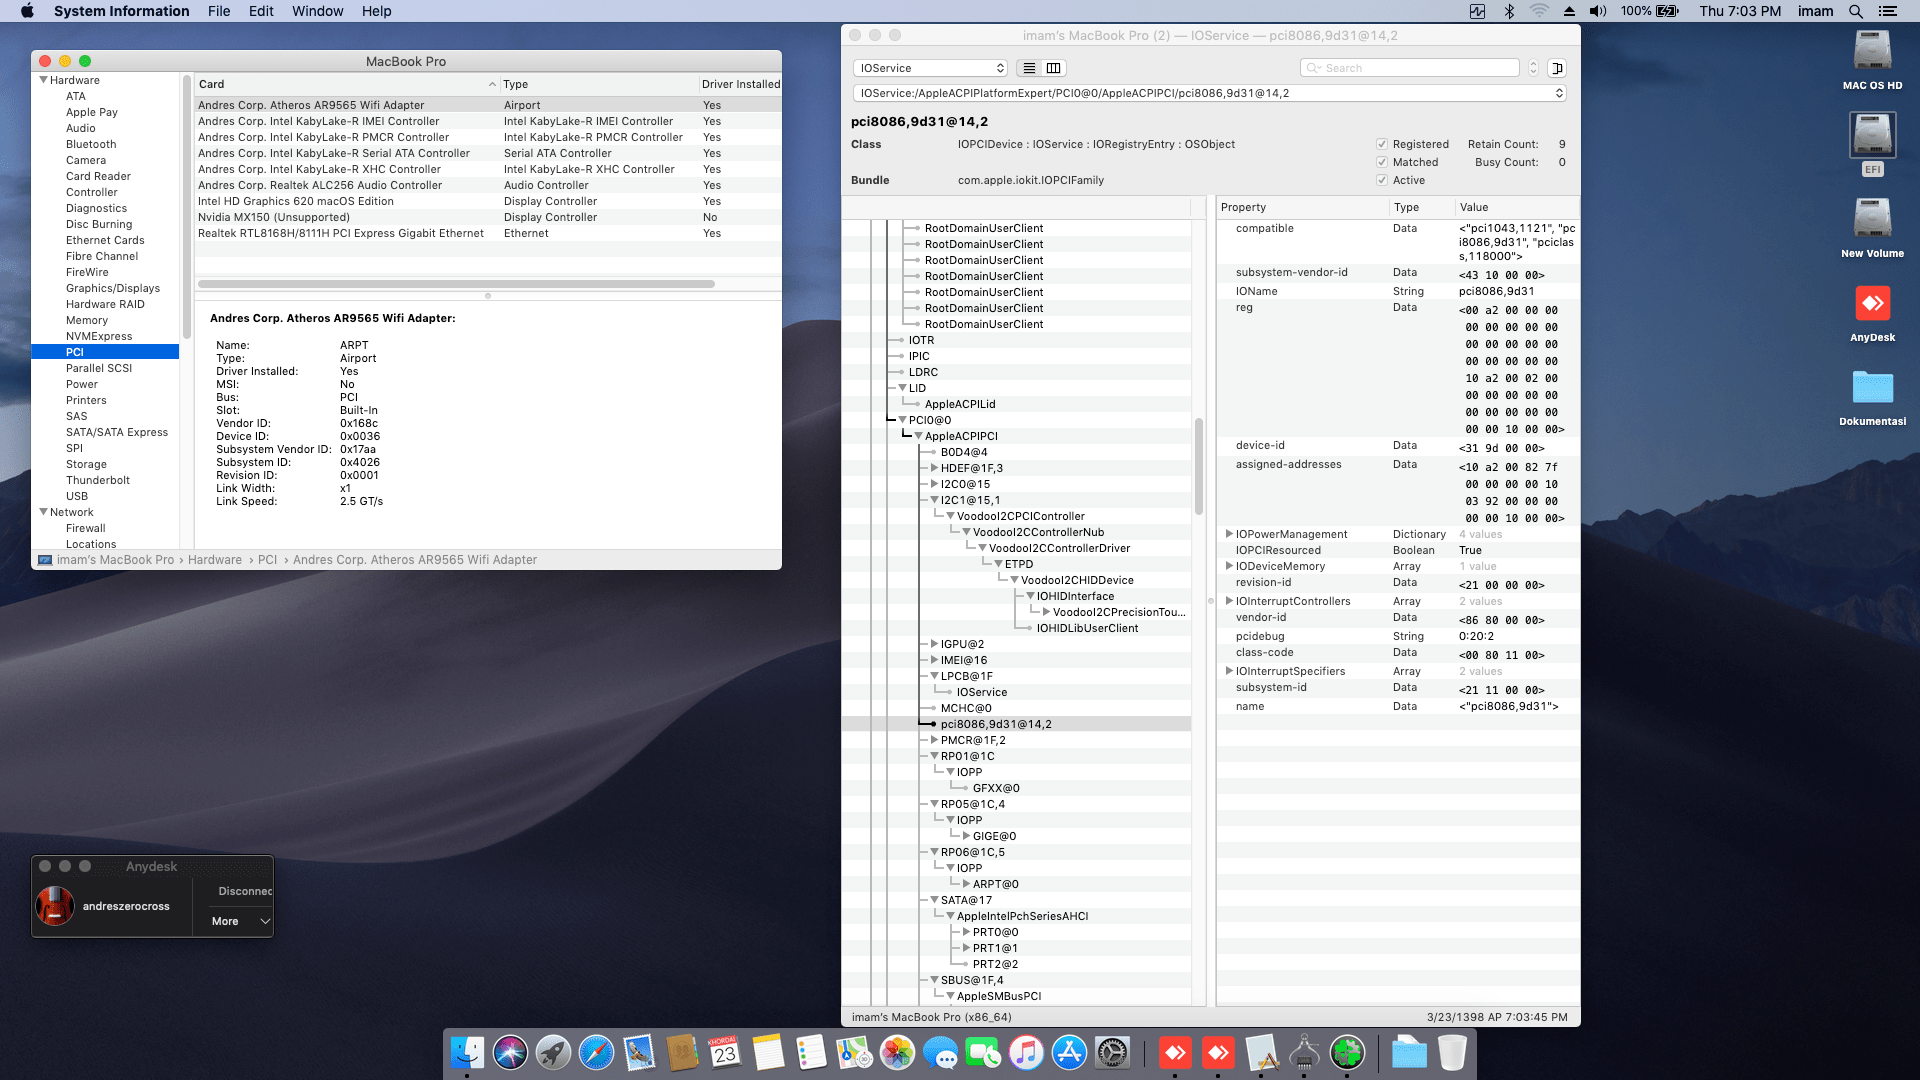This screenshot has height=1080, width=1920.
Task: Open Maps from the Dock
Action: [x=854, y=1052]
